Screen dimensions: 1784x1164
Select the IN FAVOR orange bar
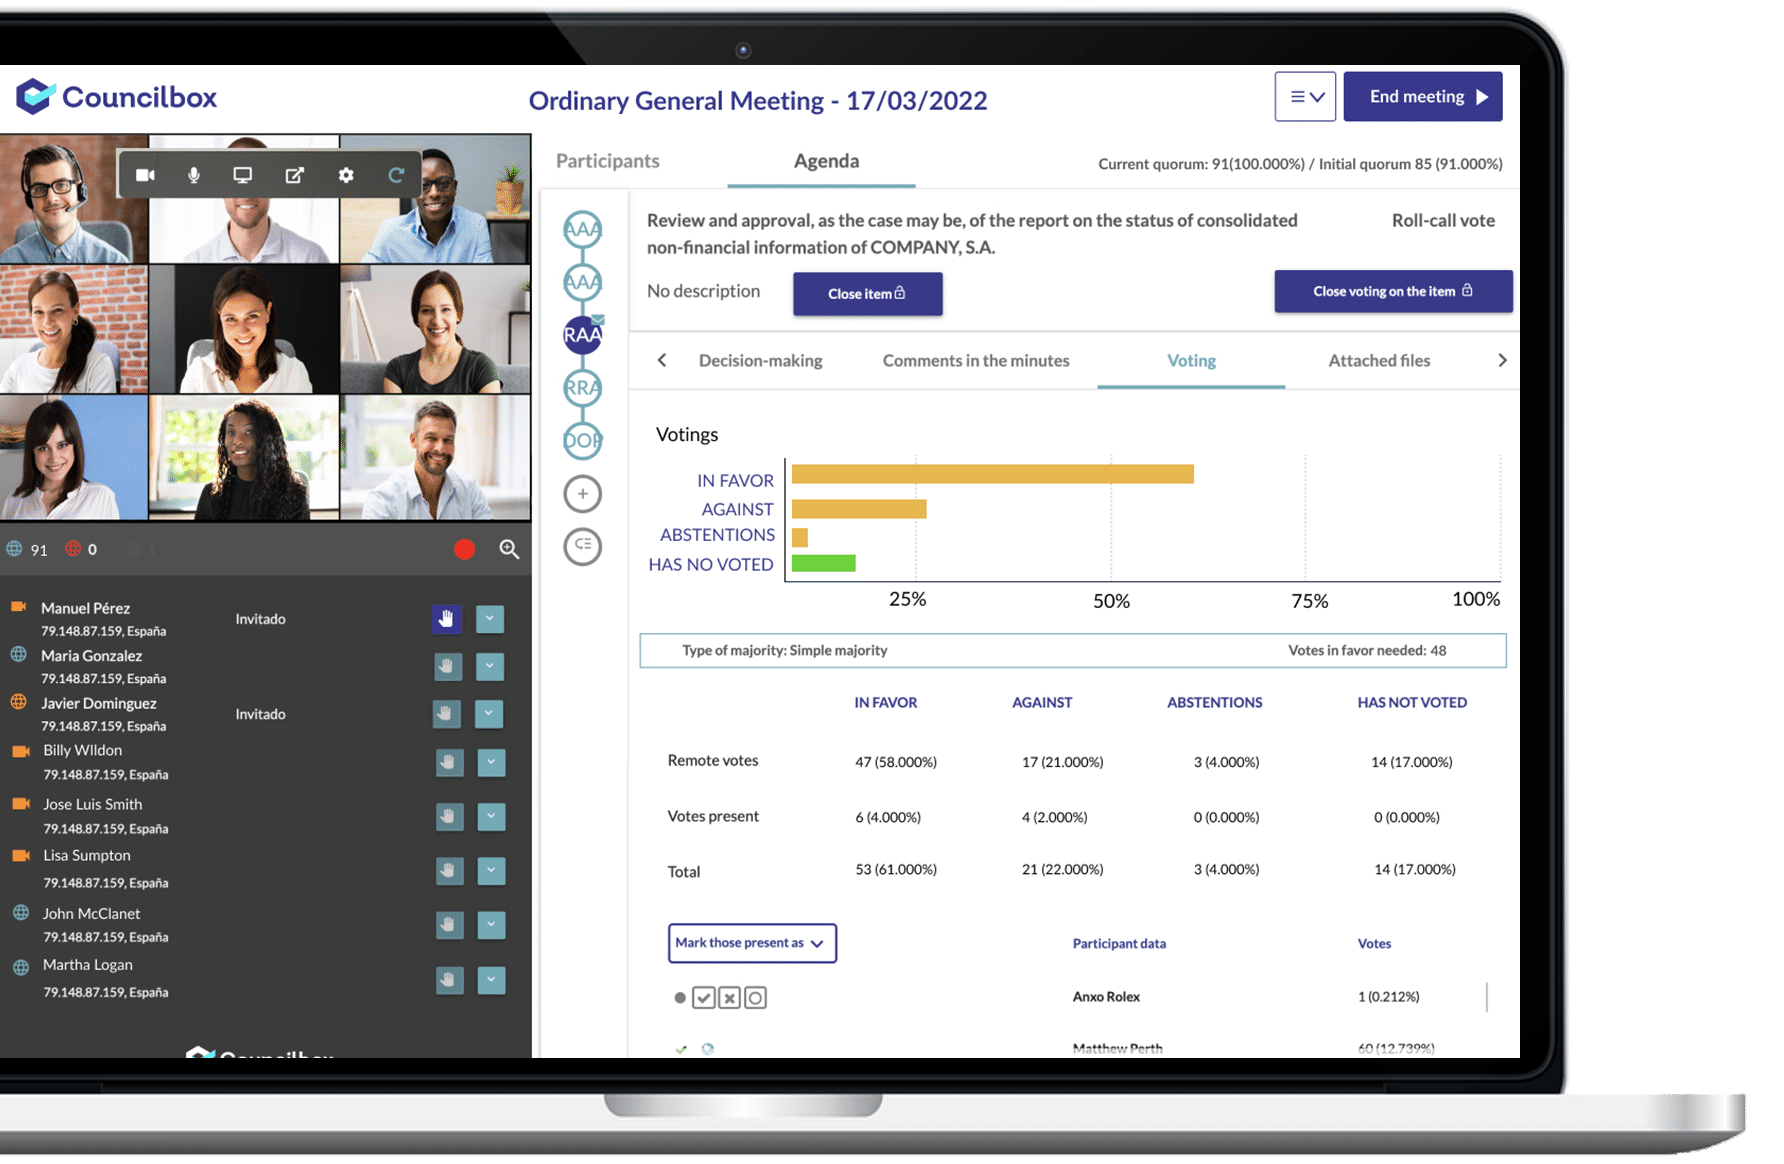(x=992, y=474)
